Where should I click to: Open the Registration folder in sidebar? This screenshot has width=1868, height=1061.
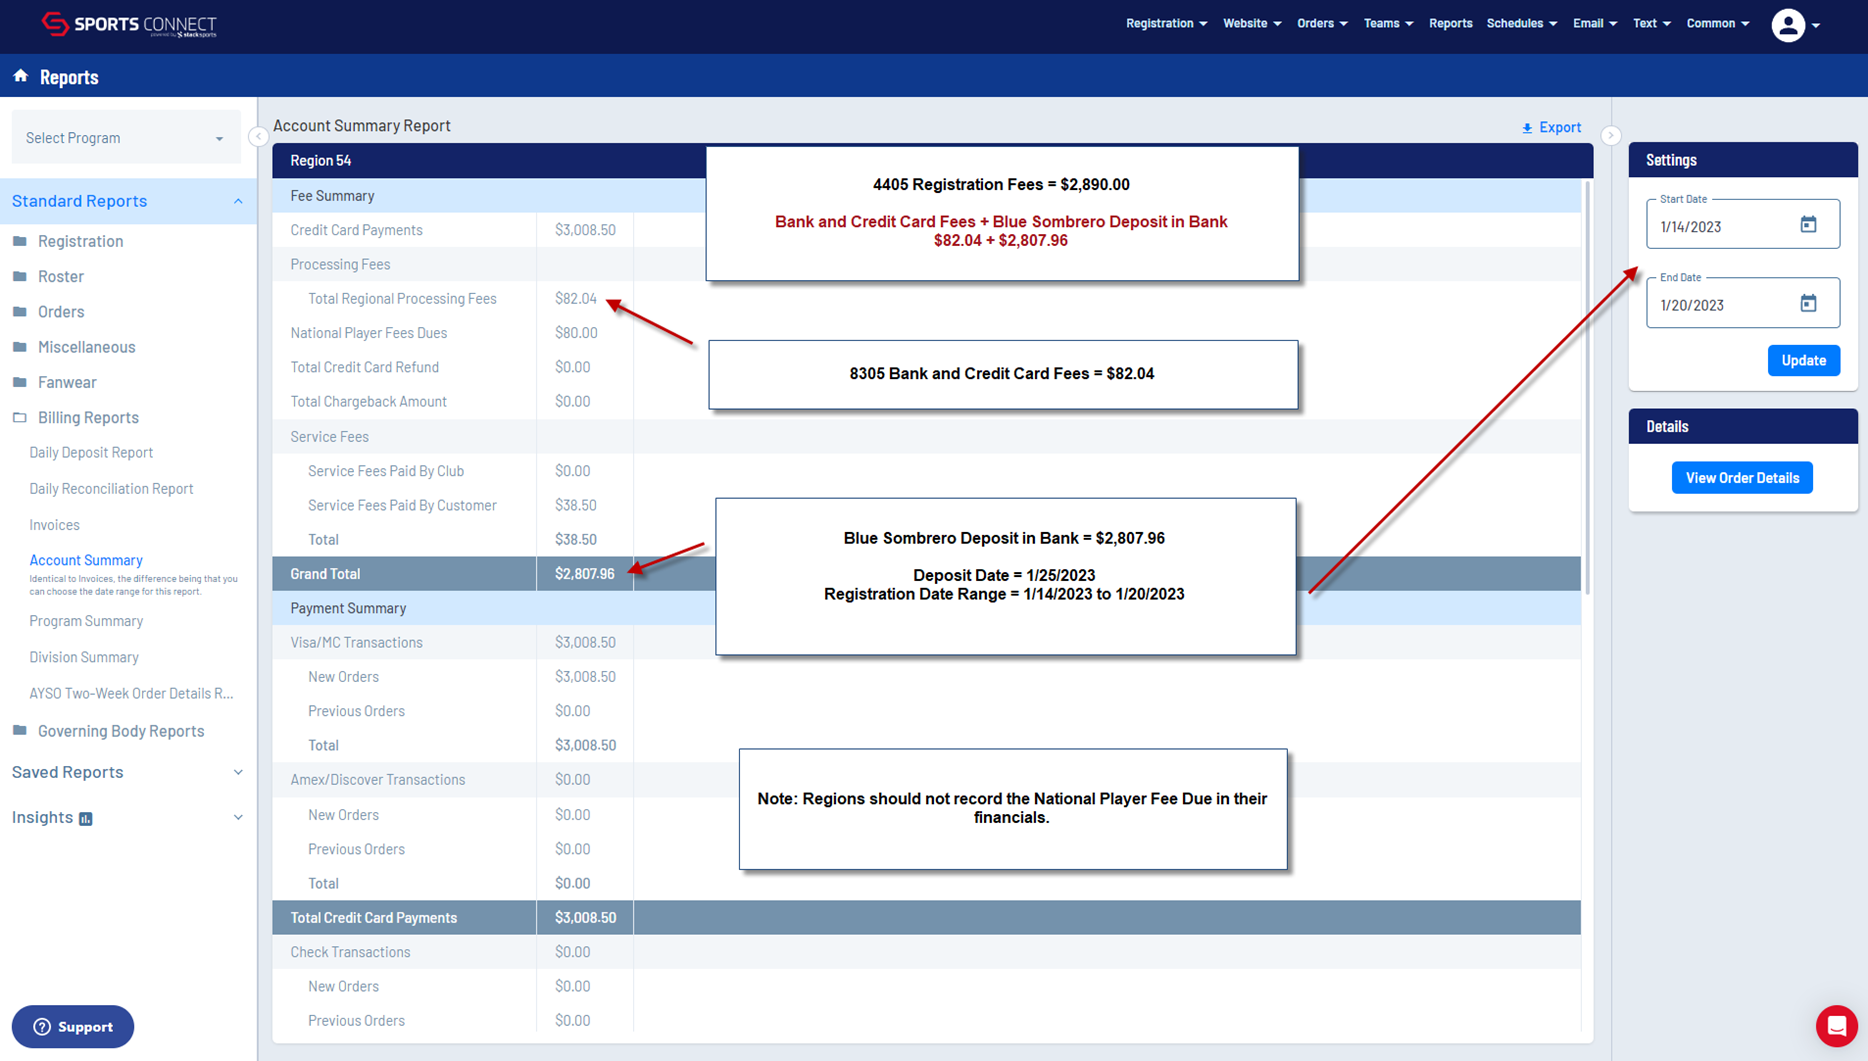80,241
